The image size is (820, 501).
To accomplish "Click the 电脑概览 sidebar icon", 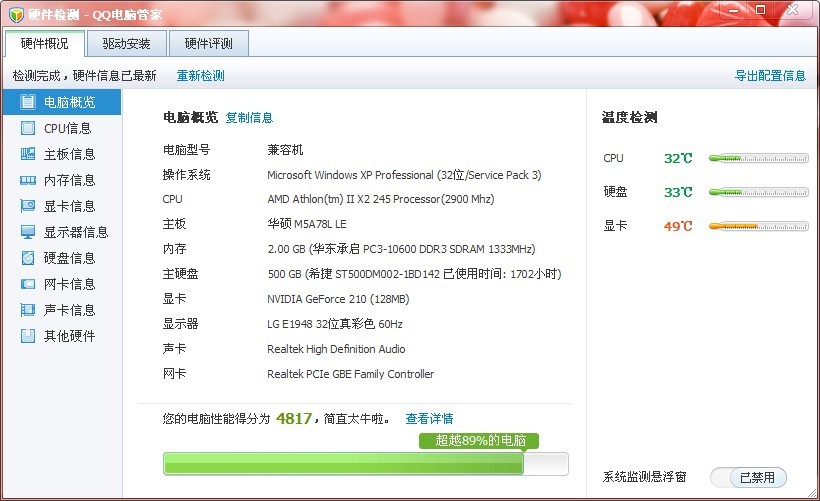I will (28, 102).
